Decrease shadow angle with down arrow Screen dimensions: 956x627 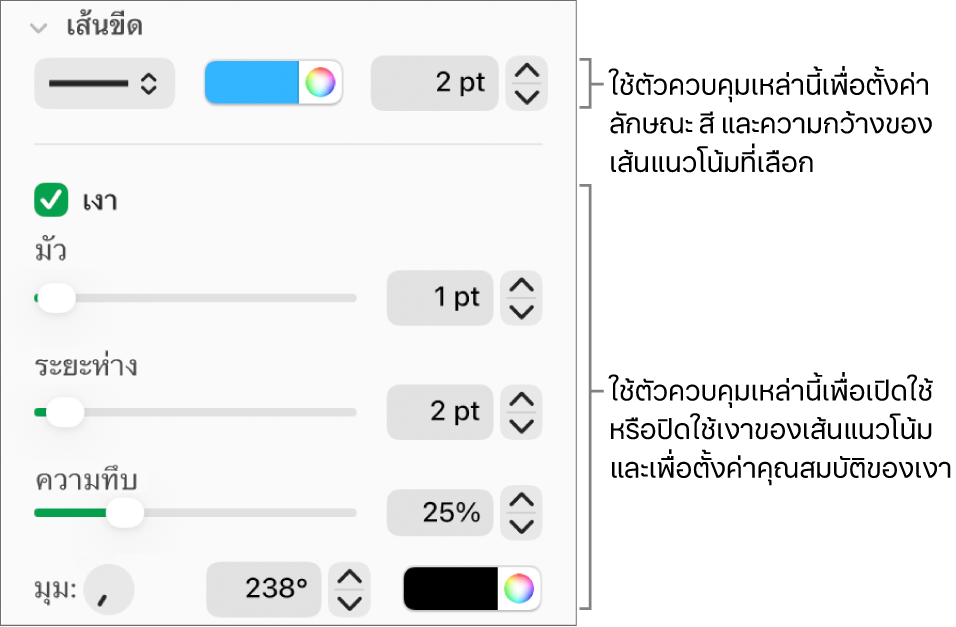point(349,603)
